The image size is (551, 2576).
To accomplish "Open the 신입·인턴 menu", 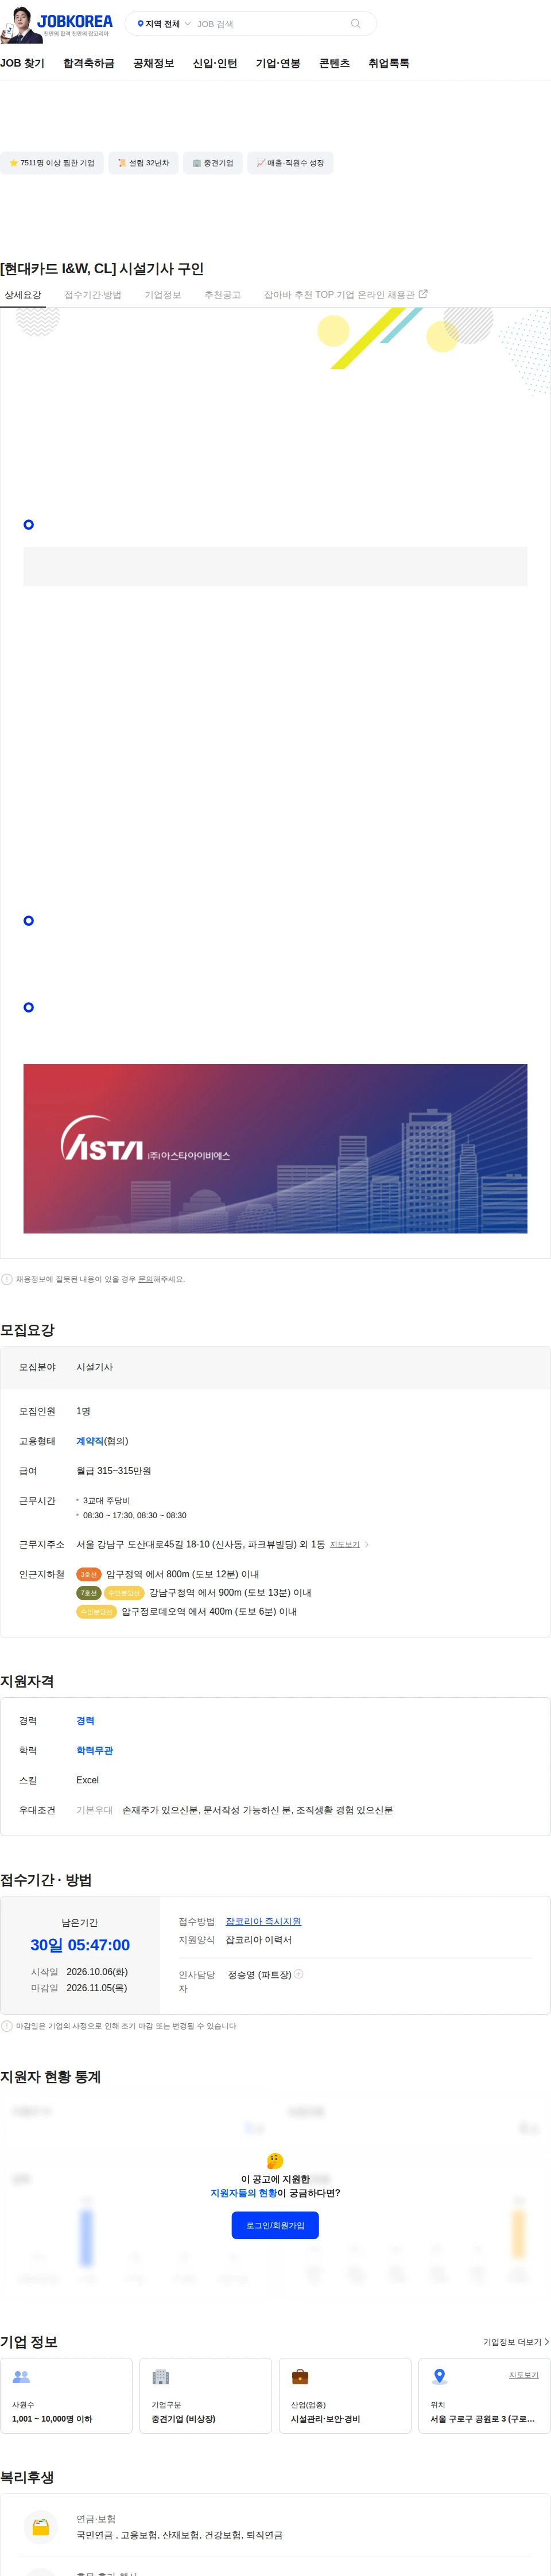I will click(215, 63).
